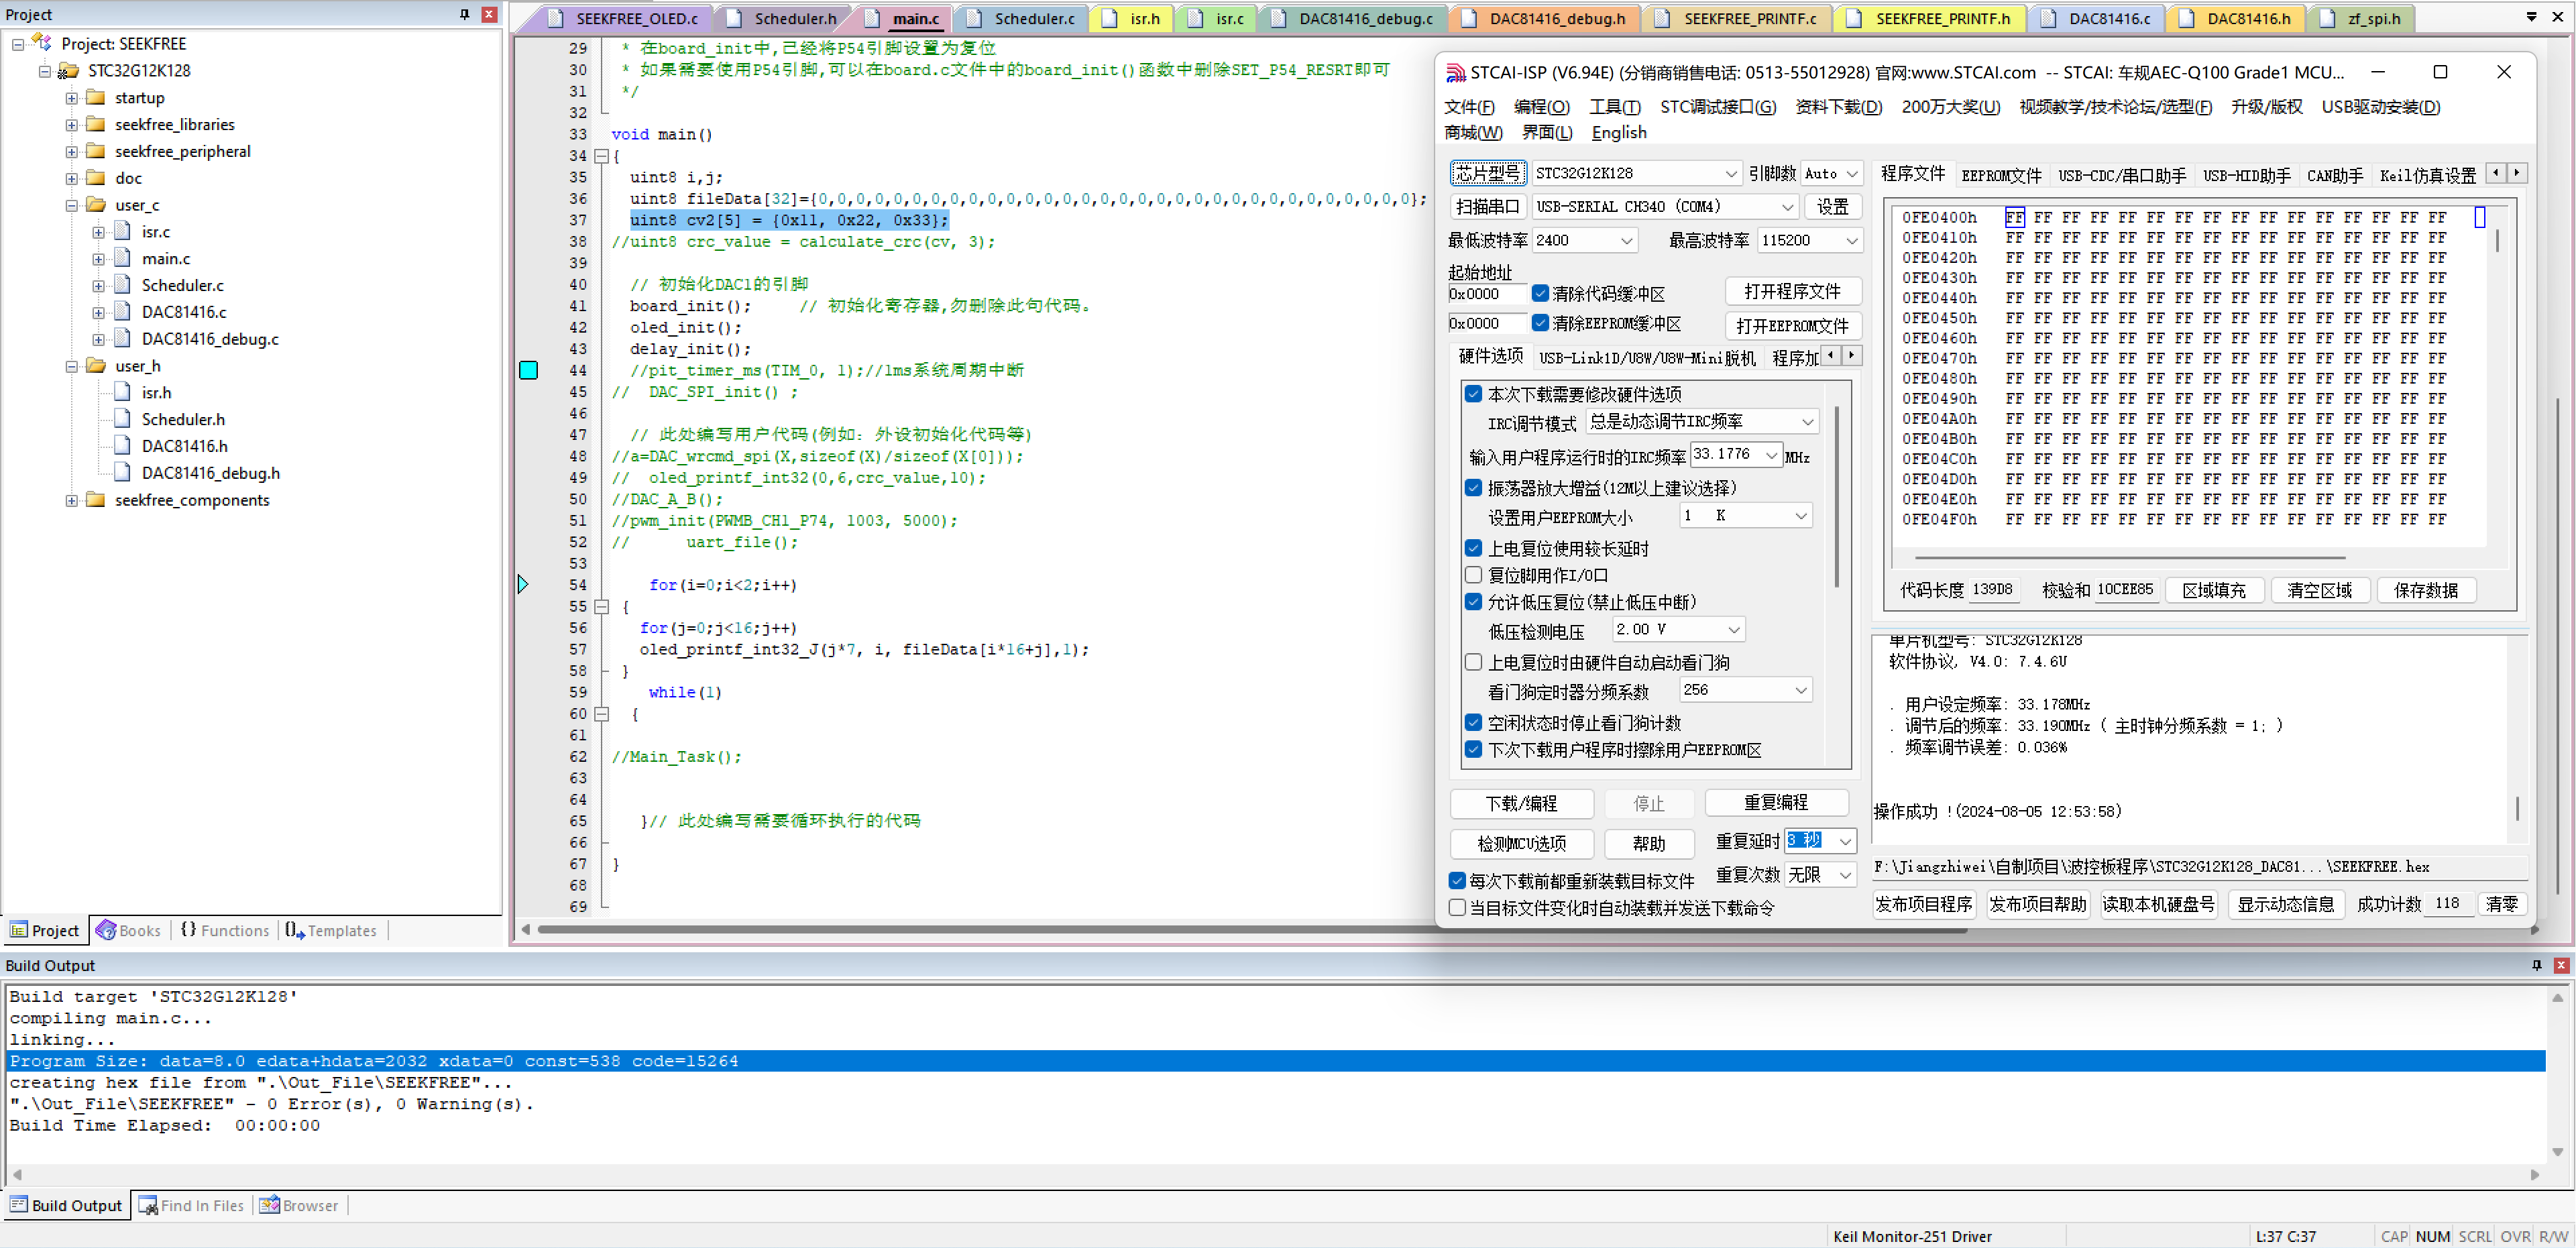
Task: Click the 打开程序文件 button
Action: coord(1792,291)
